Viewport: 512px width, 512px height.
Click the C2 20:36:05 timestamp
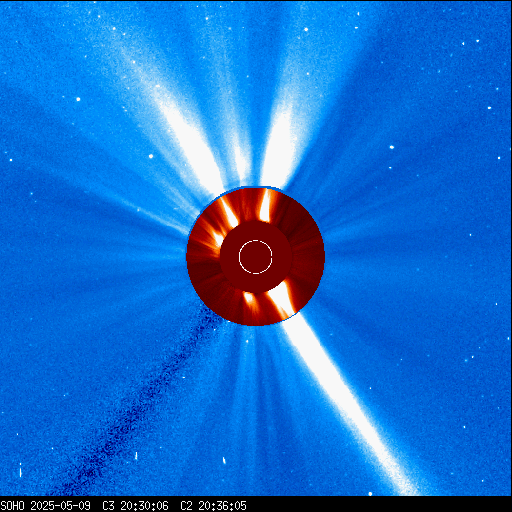213,506
